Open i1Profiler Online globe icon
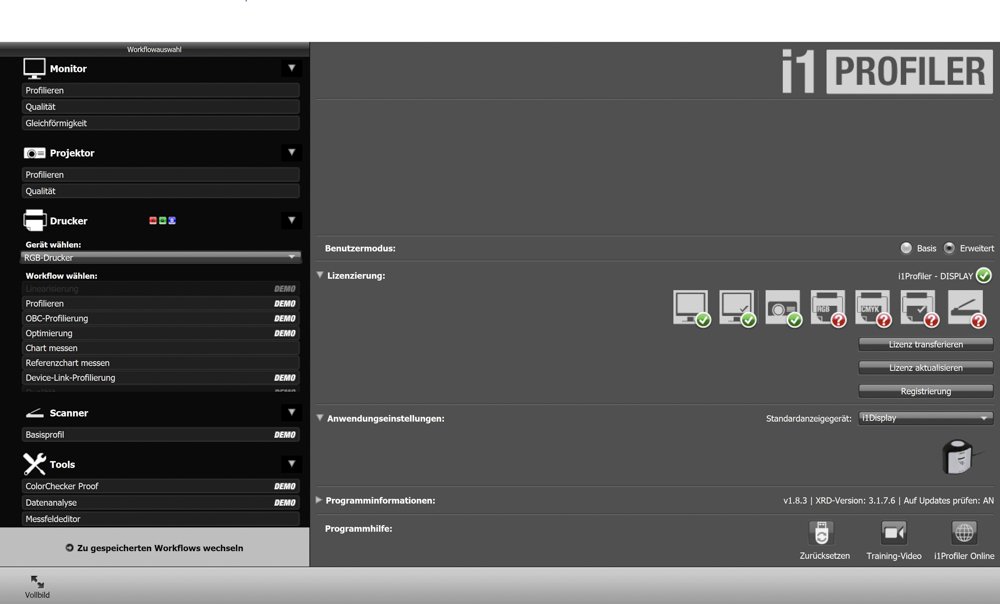1000x604 pixels. 964,534
